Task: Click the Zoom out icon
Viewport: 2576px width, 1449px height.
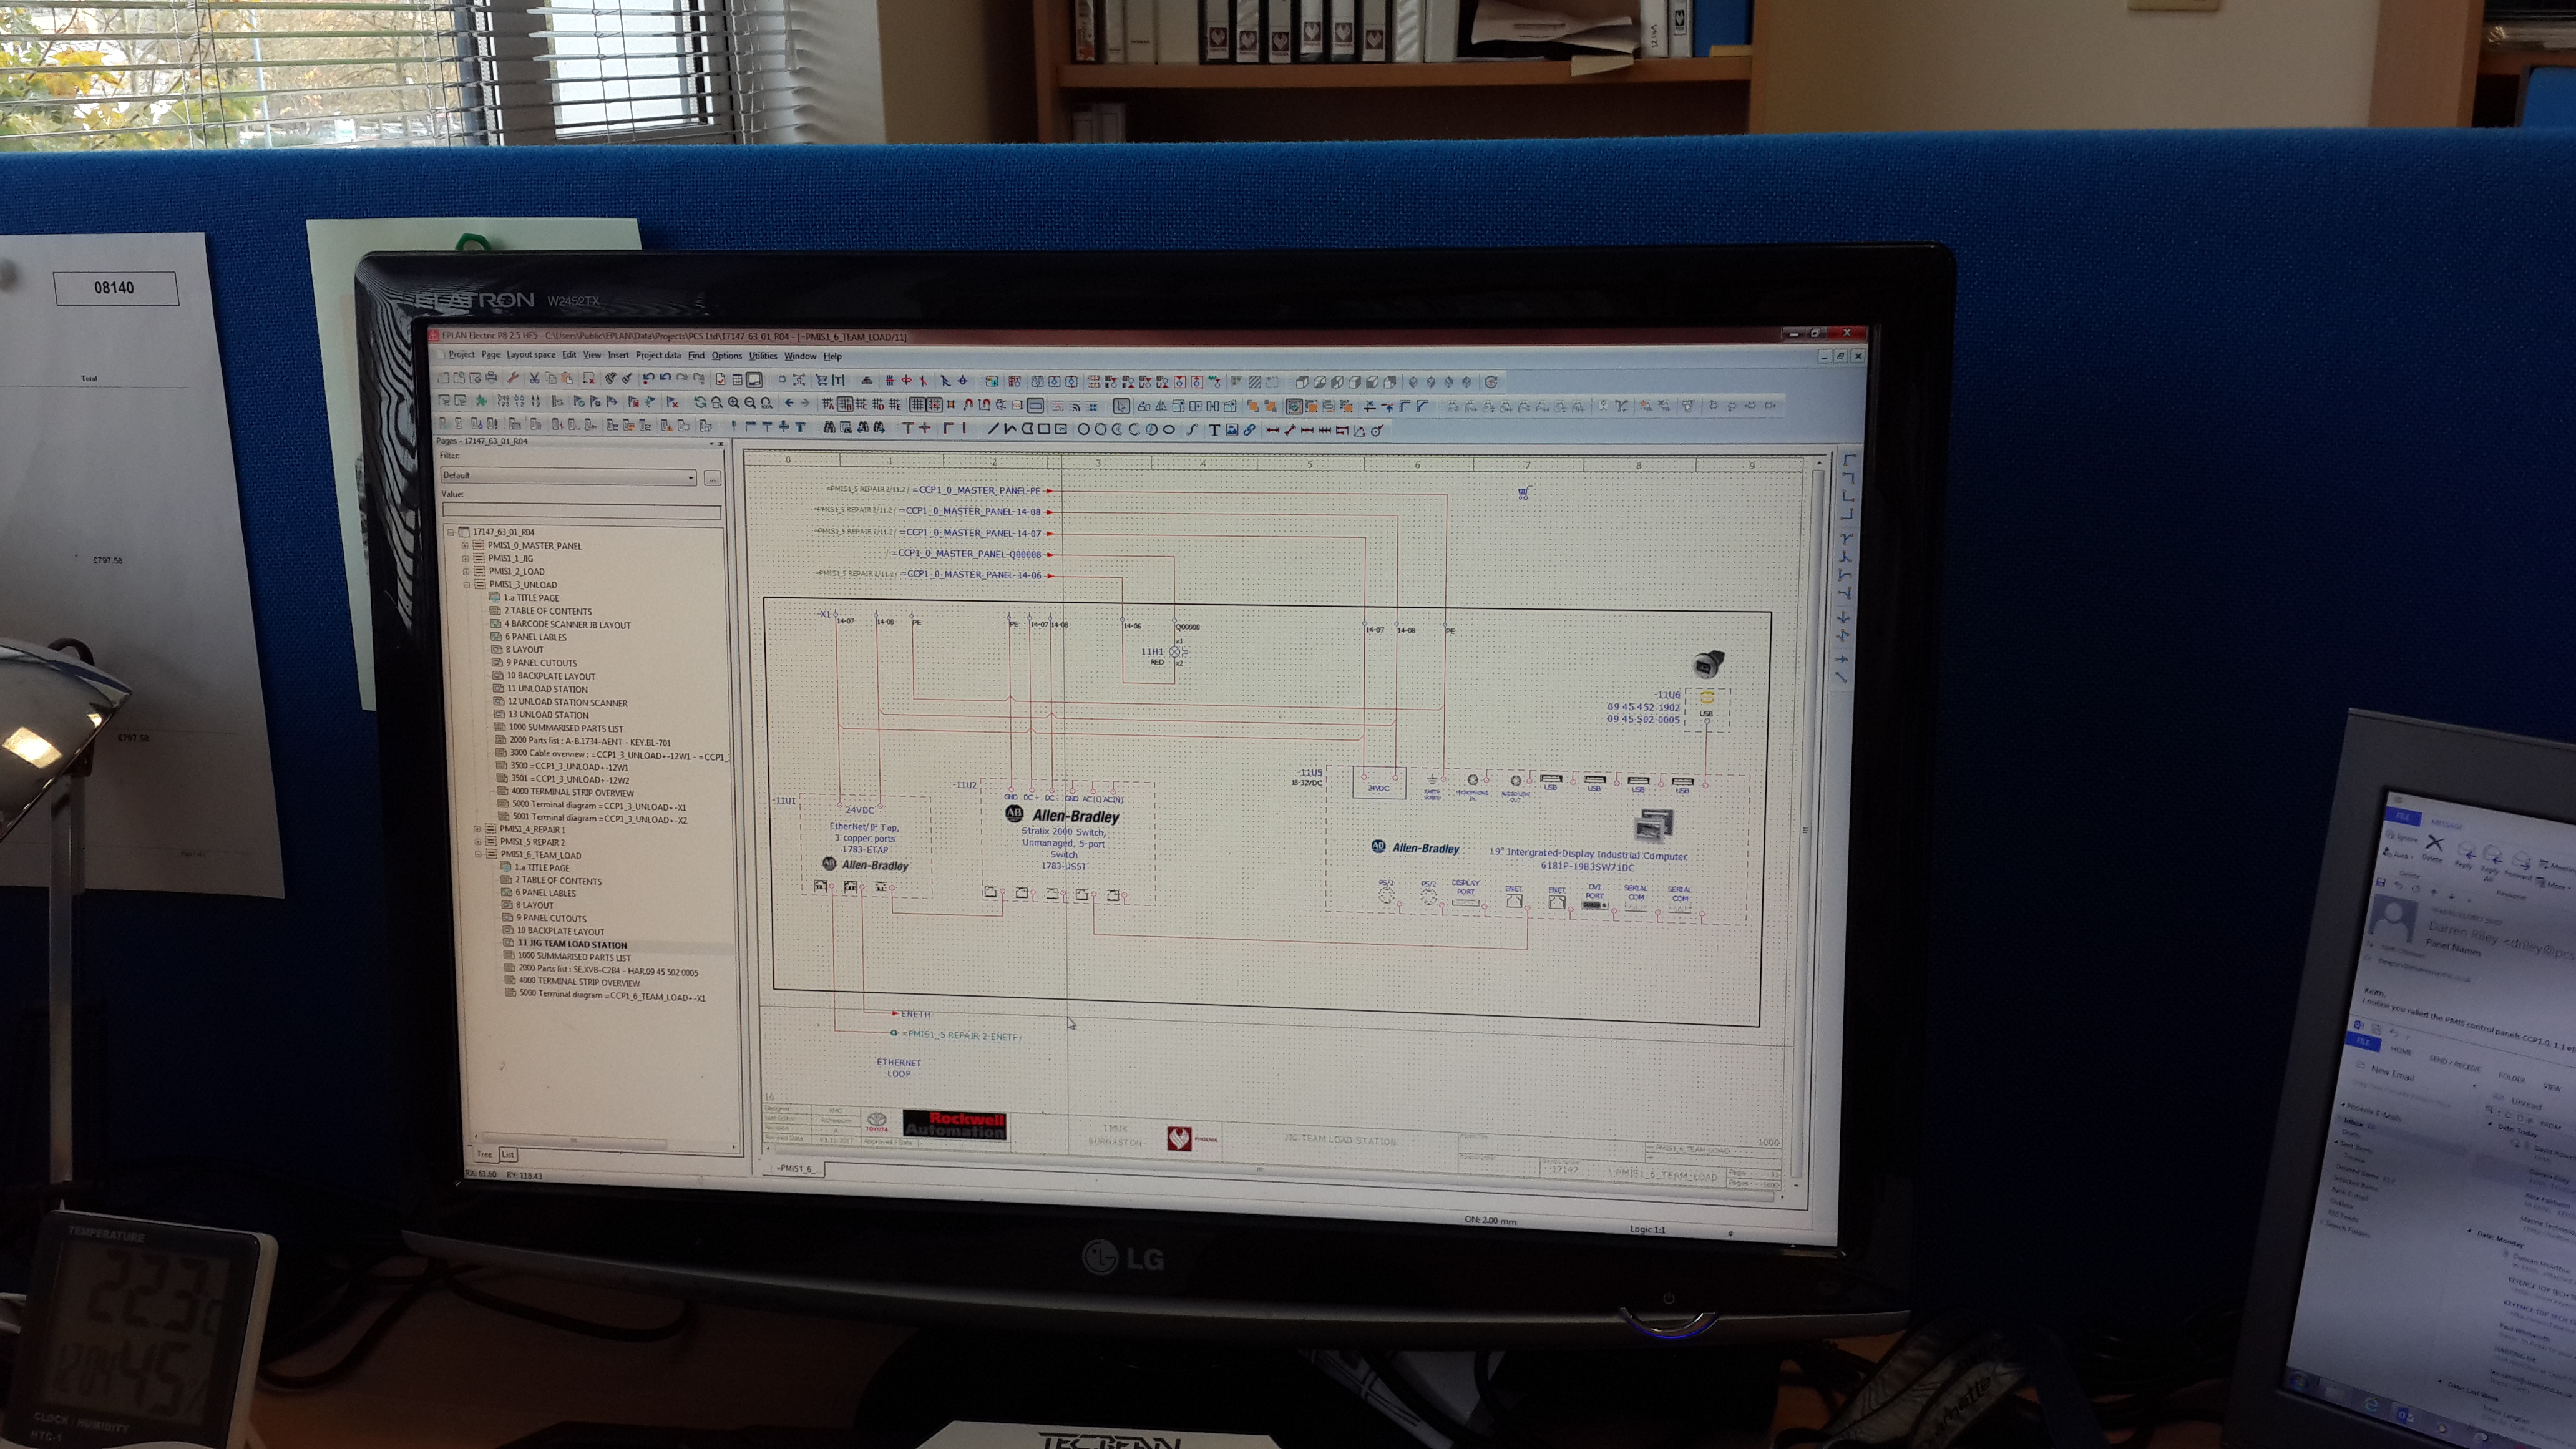Action: click(750, 403)
